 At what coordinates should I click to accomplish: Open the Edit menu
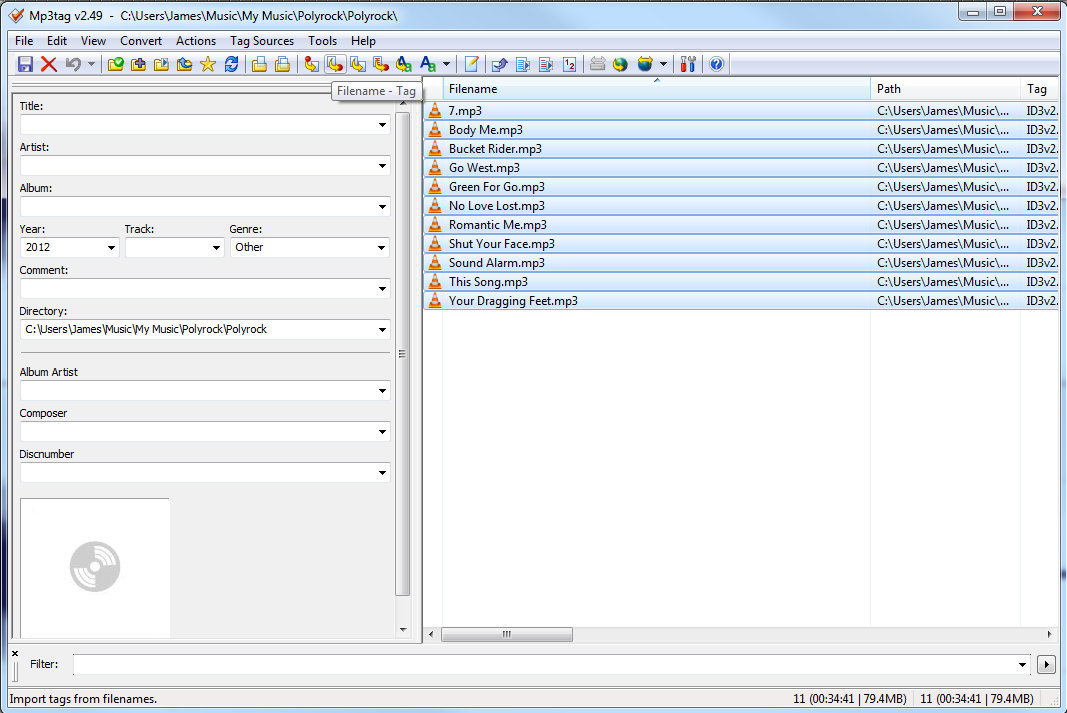[56, 41]
